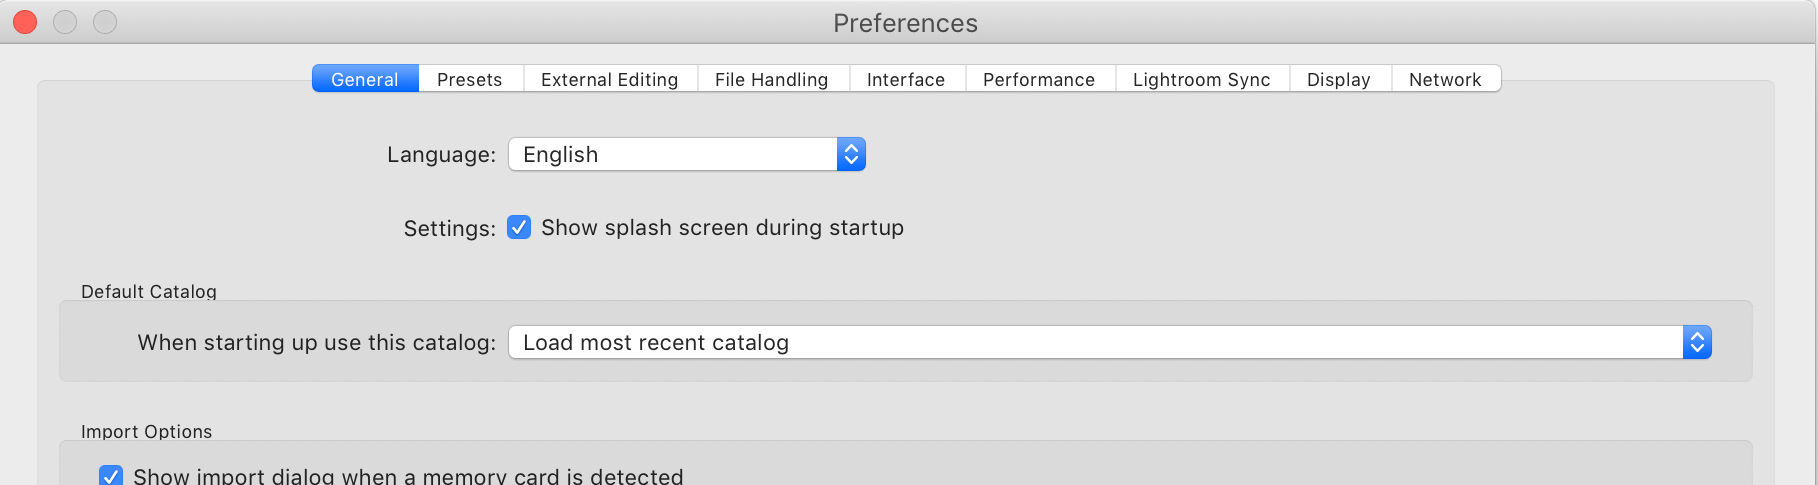Click the blue arrows on catalog popup
This screenshot has height=485, width=1818.
point(1697,342)
